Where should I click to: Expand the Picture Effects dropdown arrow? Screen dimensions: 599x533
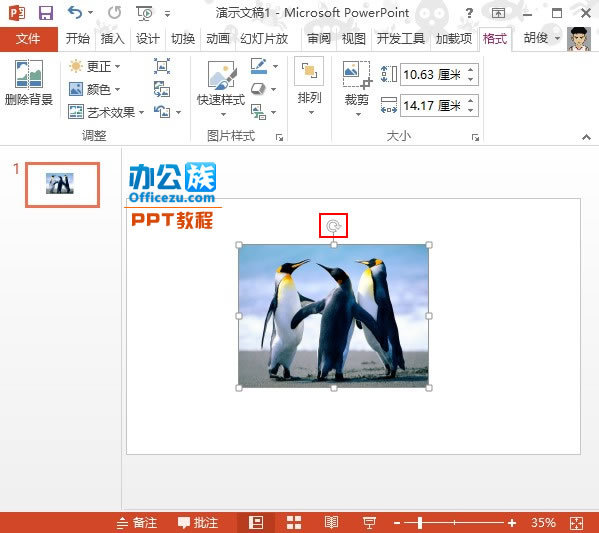(274, 89)
